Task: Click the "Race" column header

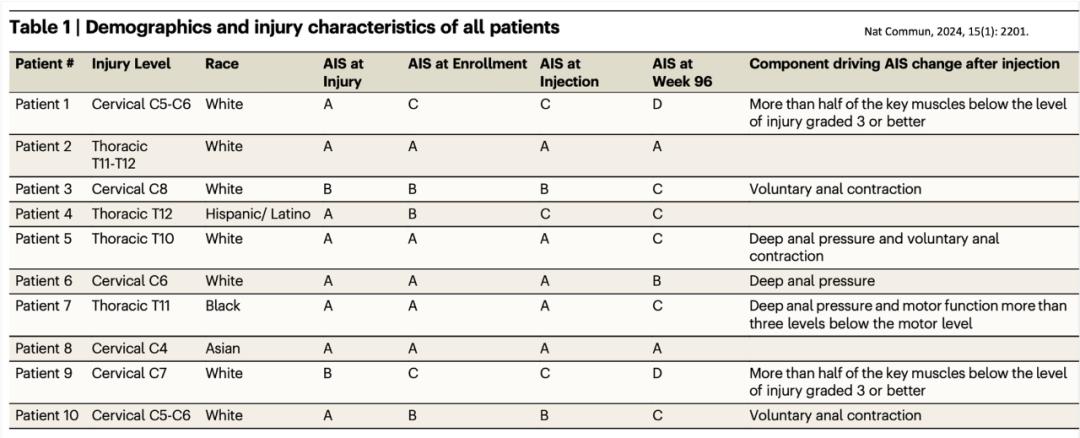Action: click(x=222, y=64)
